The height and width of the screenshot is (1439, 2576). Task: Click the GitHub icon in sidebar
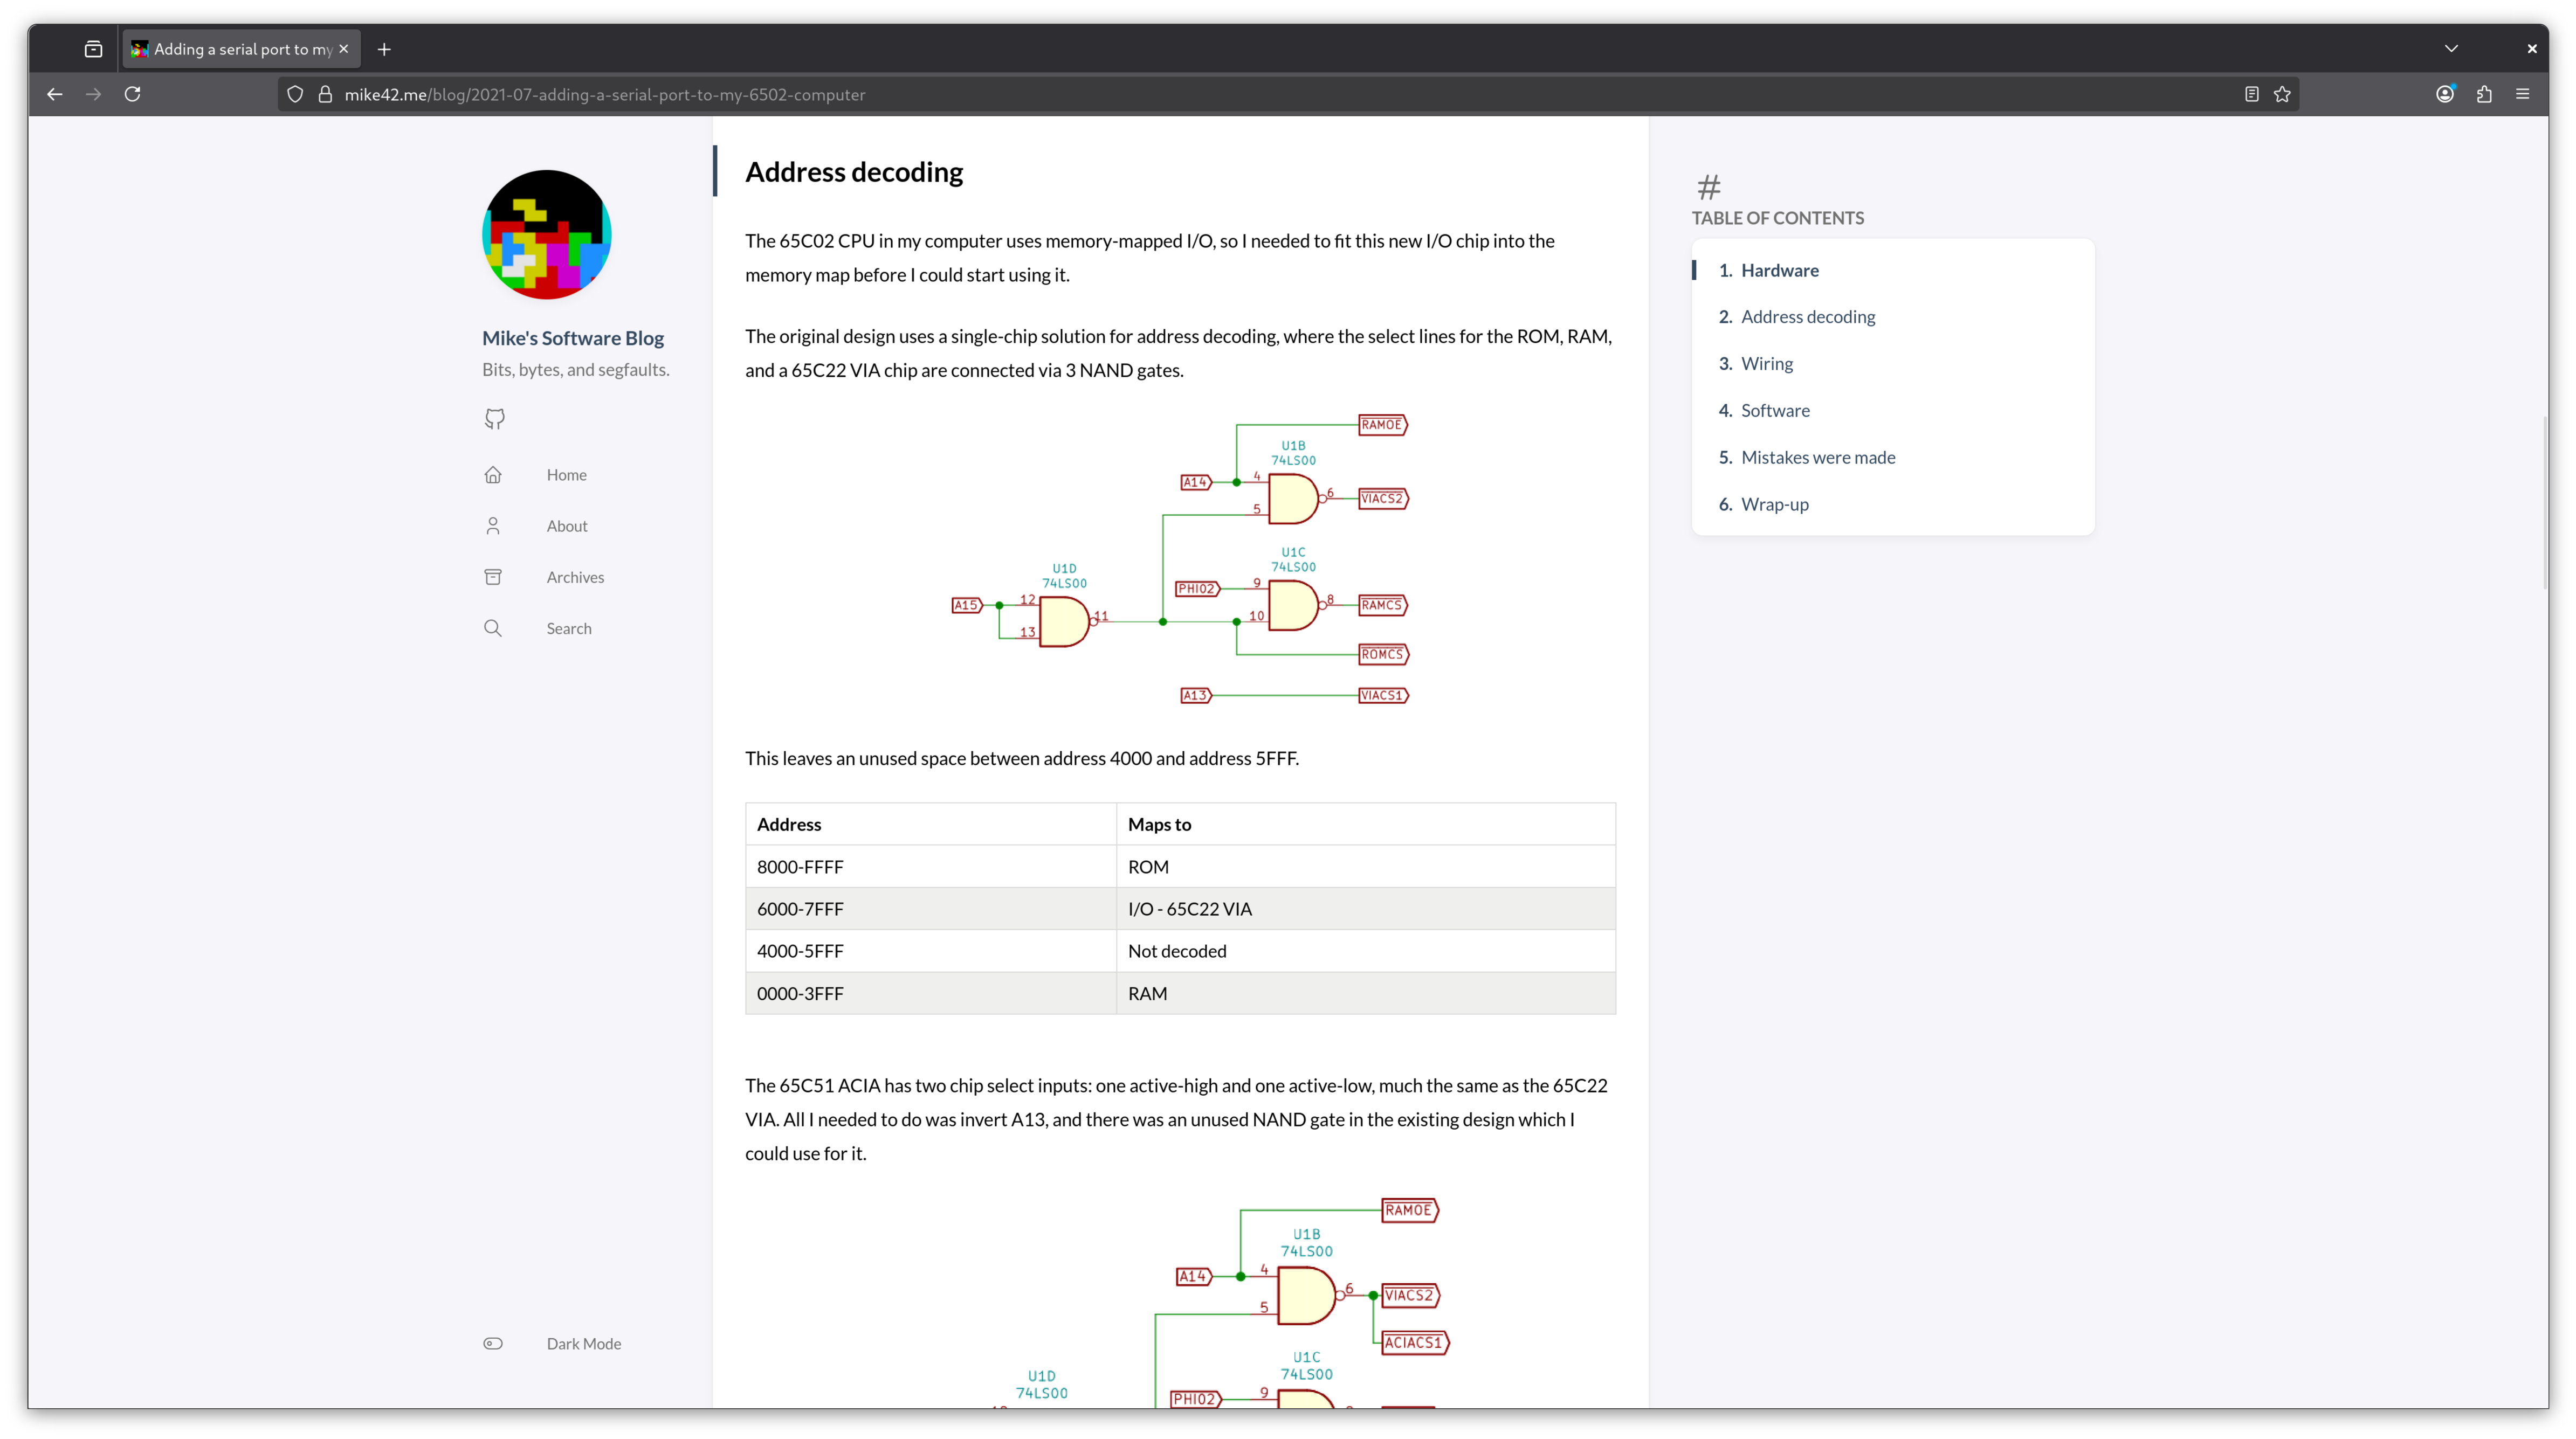coord(494,418)
